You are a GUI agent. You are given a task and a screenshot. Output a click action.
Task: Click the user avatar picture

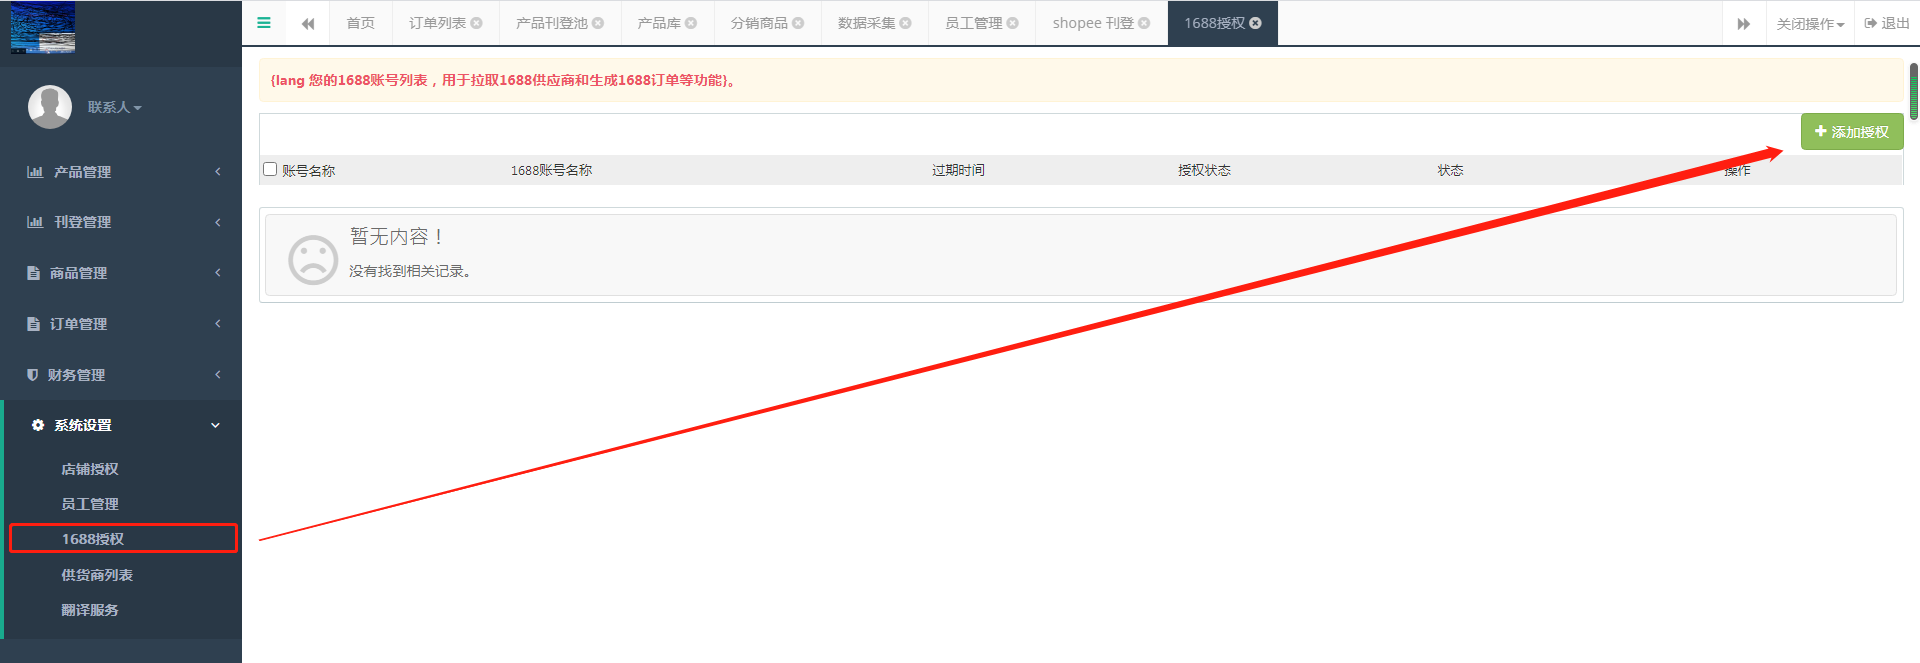pyautogui.click(x=50, y=107)
